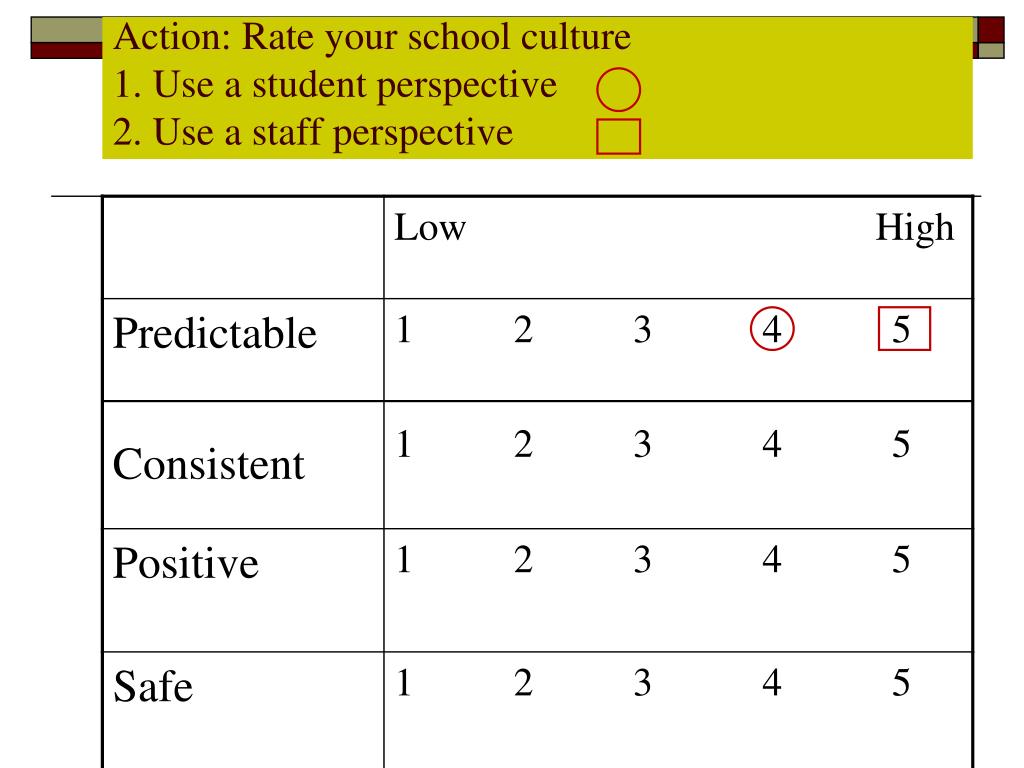This screenshot has height=768, width=1024.
Task: Click the High scale header
Action: [x=914, y=230]
